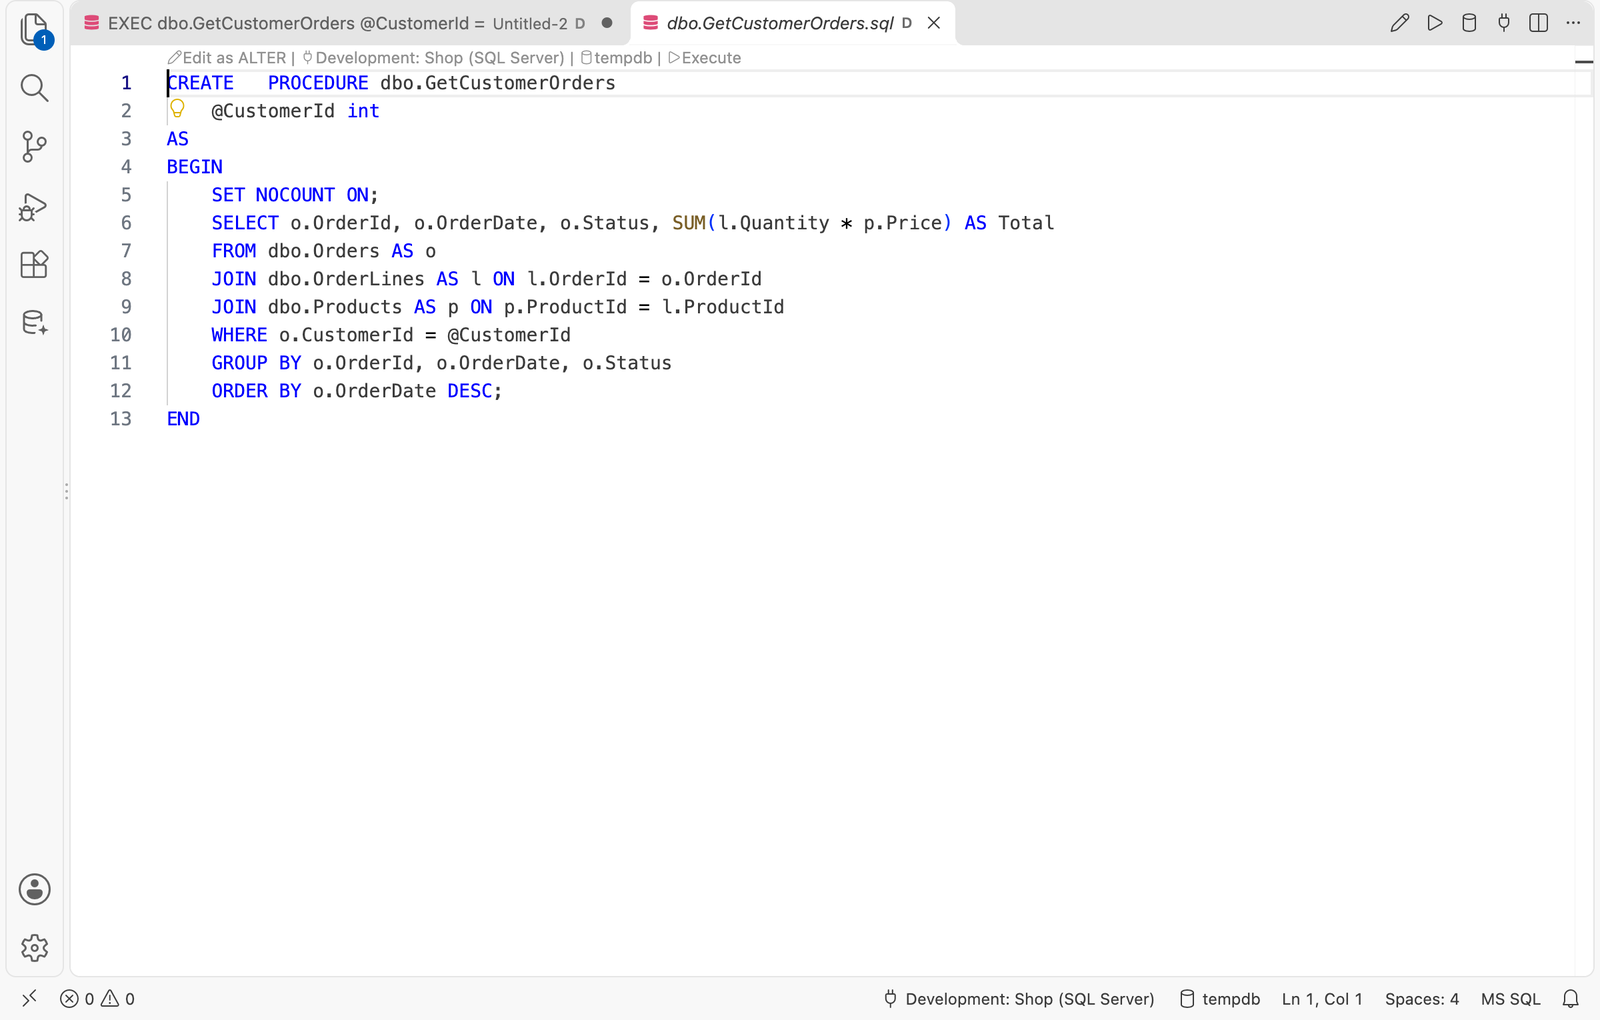The image size is (1600, 1020).
Task: Click the pencil edit icon in editor toolbar
Action: [1400, 23]
